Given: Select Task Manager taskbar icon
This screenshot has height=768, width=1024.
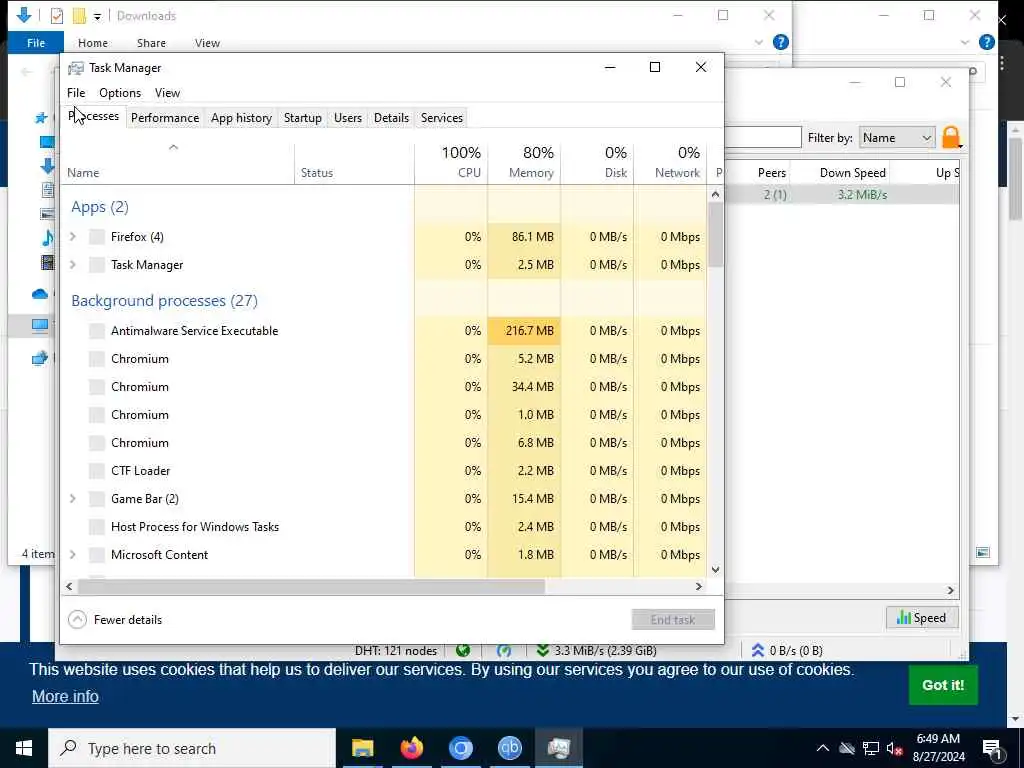Looking at the screenshot, I should tap(558, 748).
